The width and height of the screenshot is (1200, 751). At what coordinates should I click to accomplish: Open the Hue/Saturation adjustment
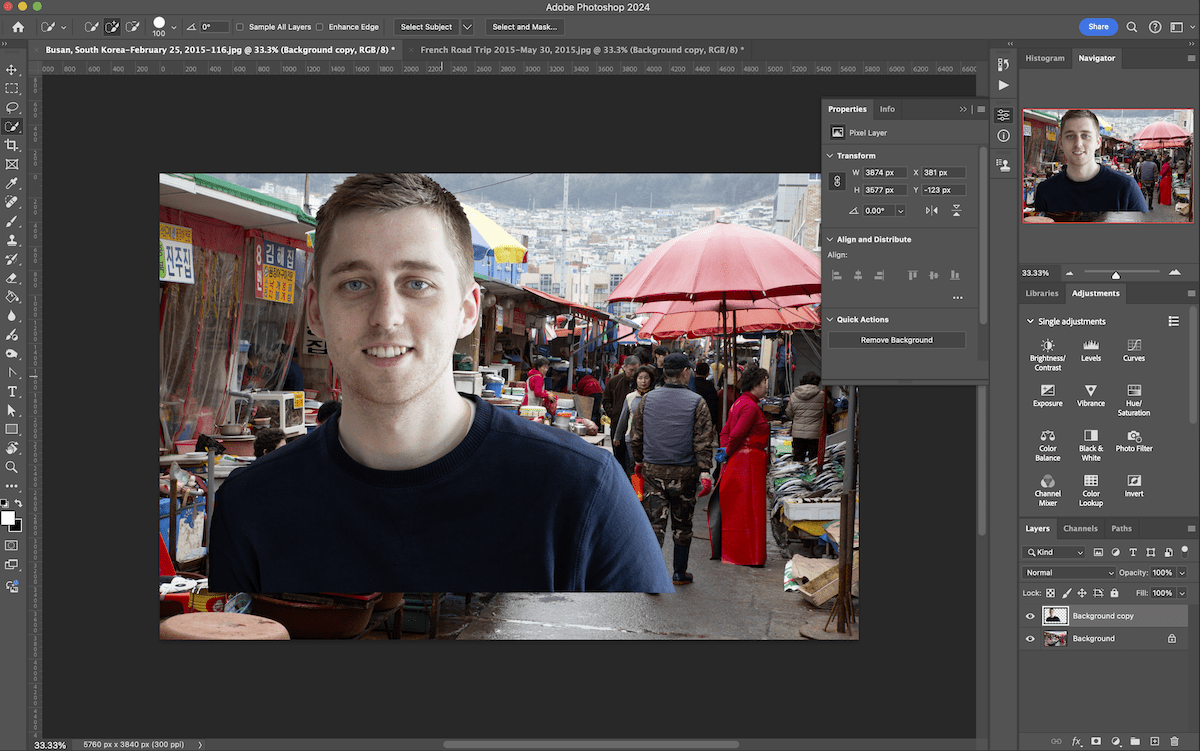pyautogui.click(x=1133, y=393)
